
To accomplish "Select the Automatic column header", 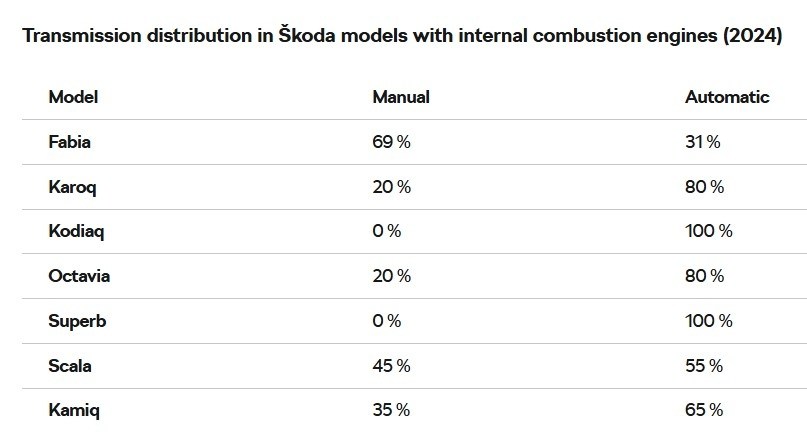I will pos(727,97).
